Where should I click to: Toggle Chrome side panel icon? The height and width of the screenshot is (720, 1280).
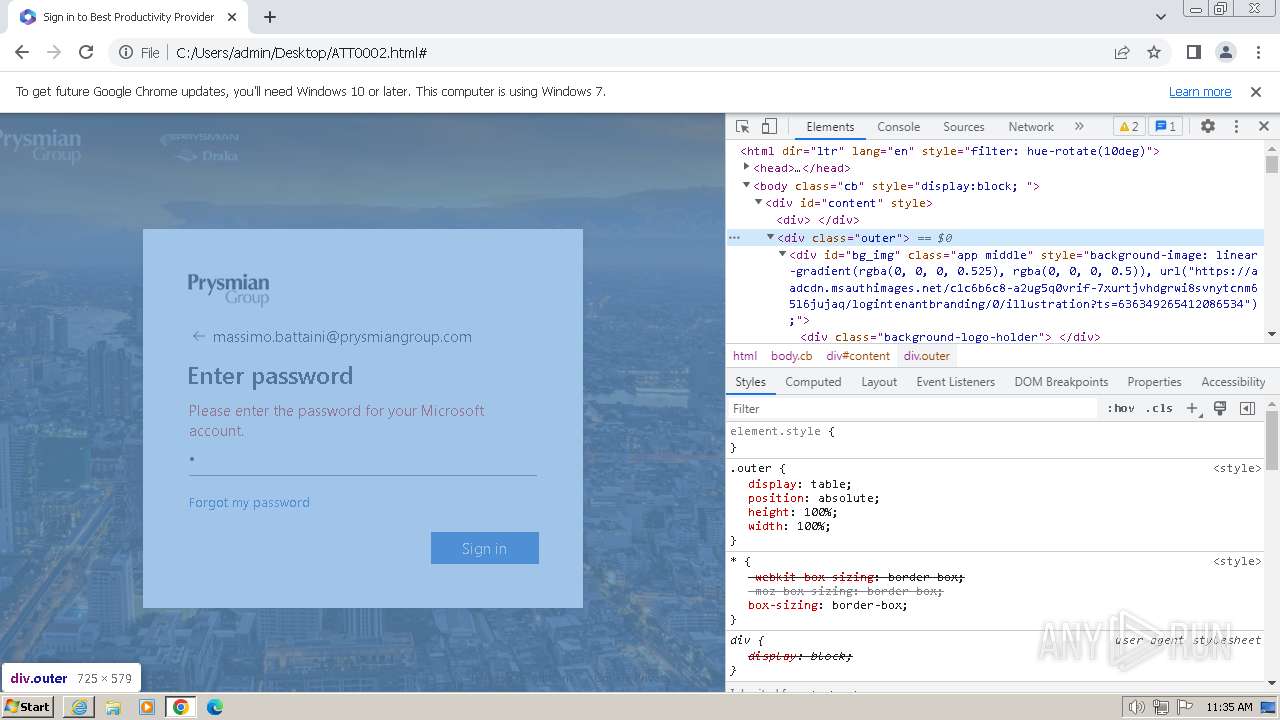1194,52
